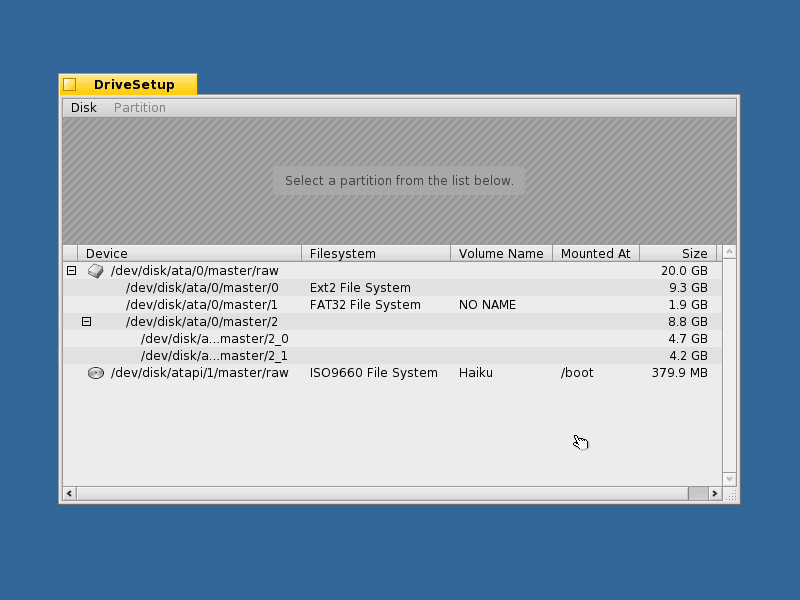
Task: Select the /dev/disk/ata/0/master/2 partition
Action: point(392,322)
